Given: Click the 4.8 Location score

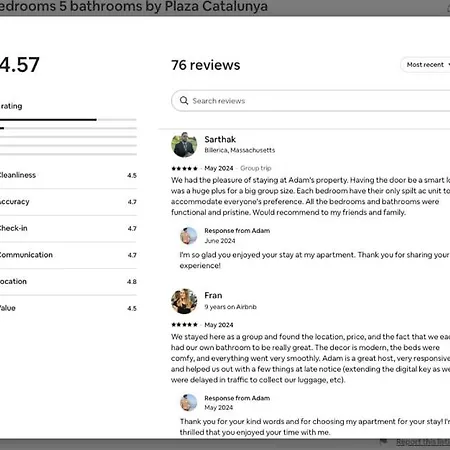Looking at the screenshot, I should coord(132,282).
